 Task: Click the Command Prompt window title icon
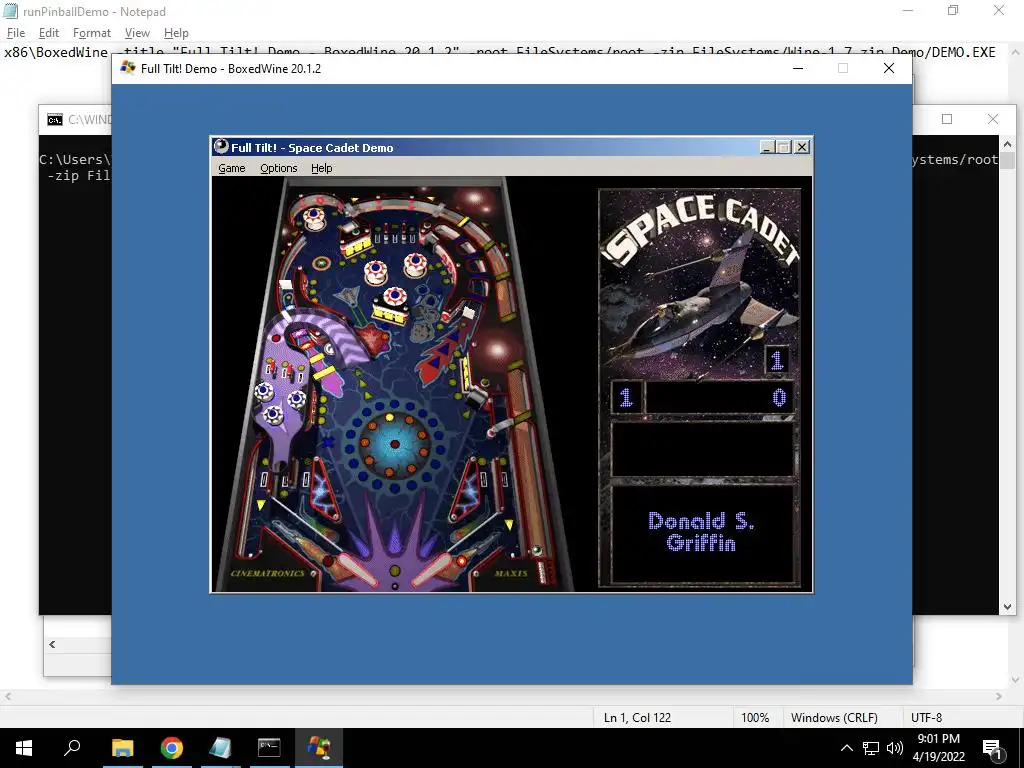point(55,120)
